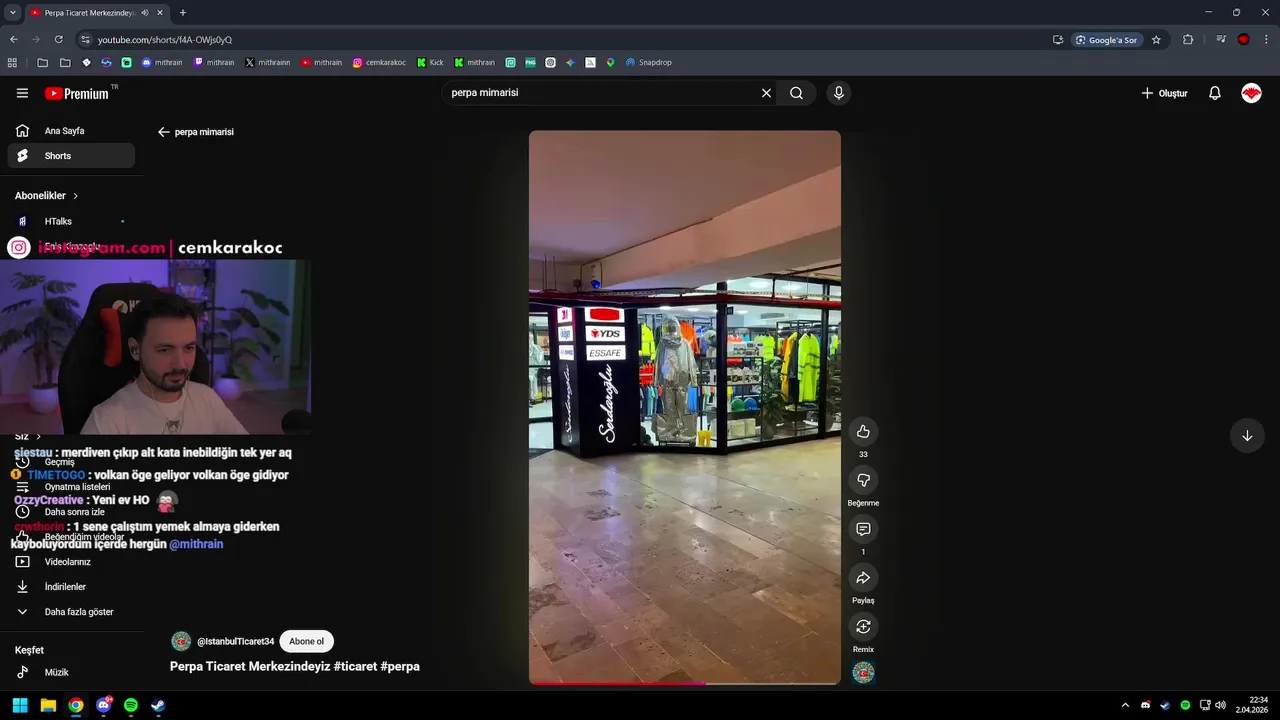Screen dimensions: 1280x720
Task: Open the Oluştur create menu
Action: [x=1165, y=93]
